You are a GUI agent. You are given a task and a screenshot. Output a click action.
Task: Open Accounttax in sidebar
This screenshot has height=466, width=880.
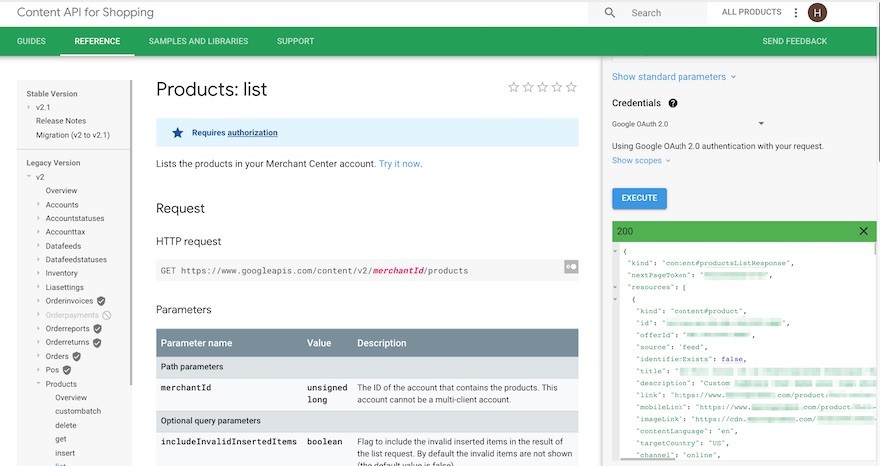click(x=65, y=232)
